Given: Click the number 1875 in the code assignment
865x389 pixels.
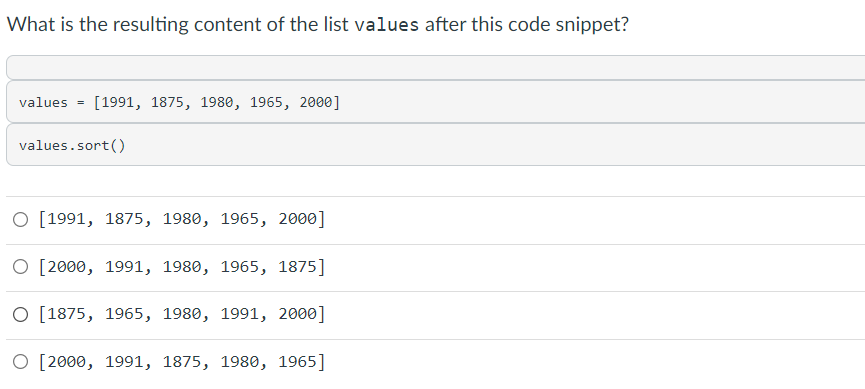Looking at the screenshot, I should point(168,102).
